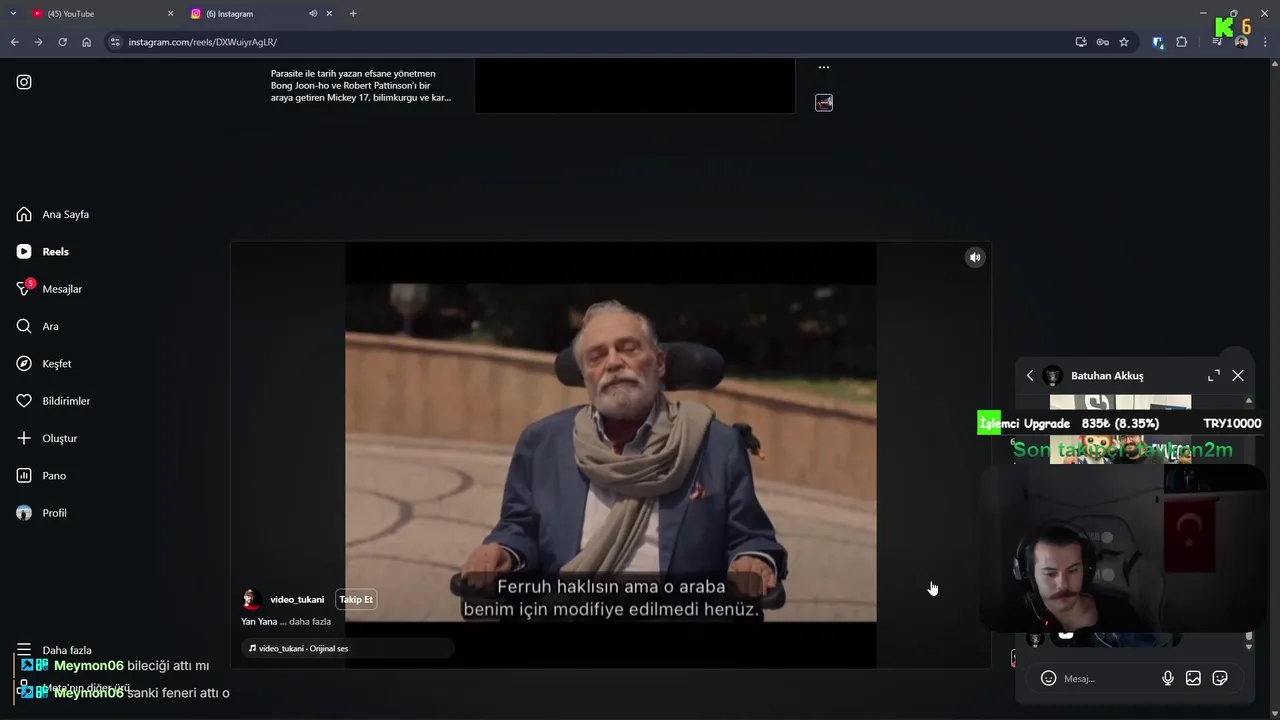Click the audio thumbnail of previous reel
1280x720 pixels.
click(x=824, y=103)
